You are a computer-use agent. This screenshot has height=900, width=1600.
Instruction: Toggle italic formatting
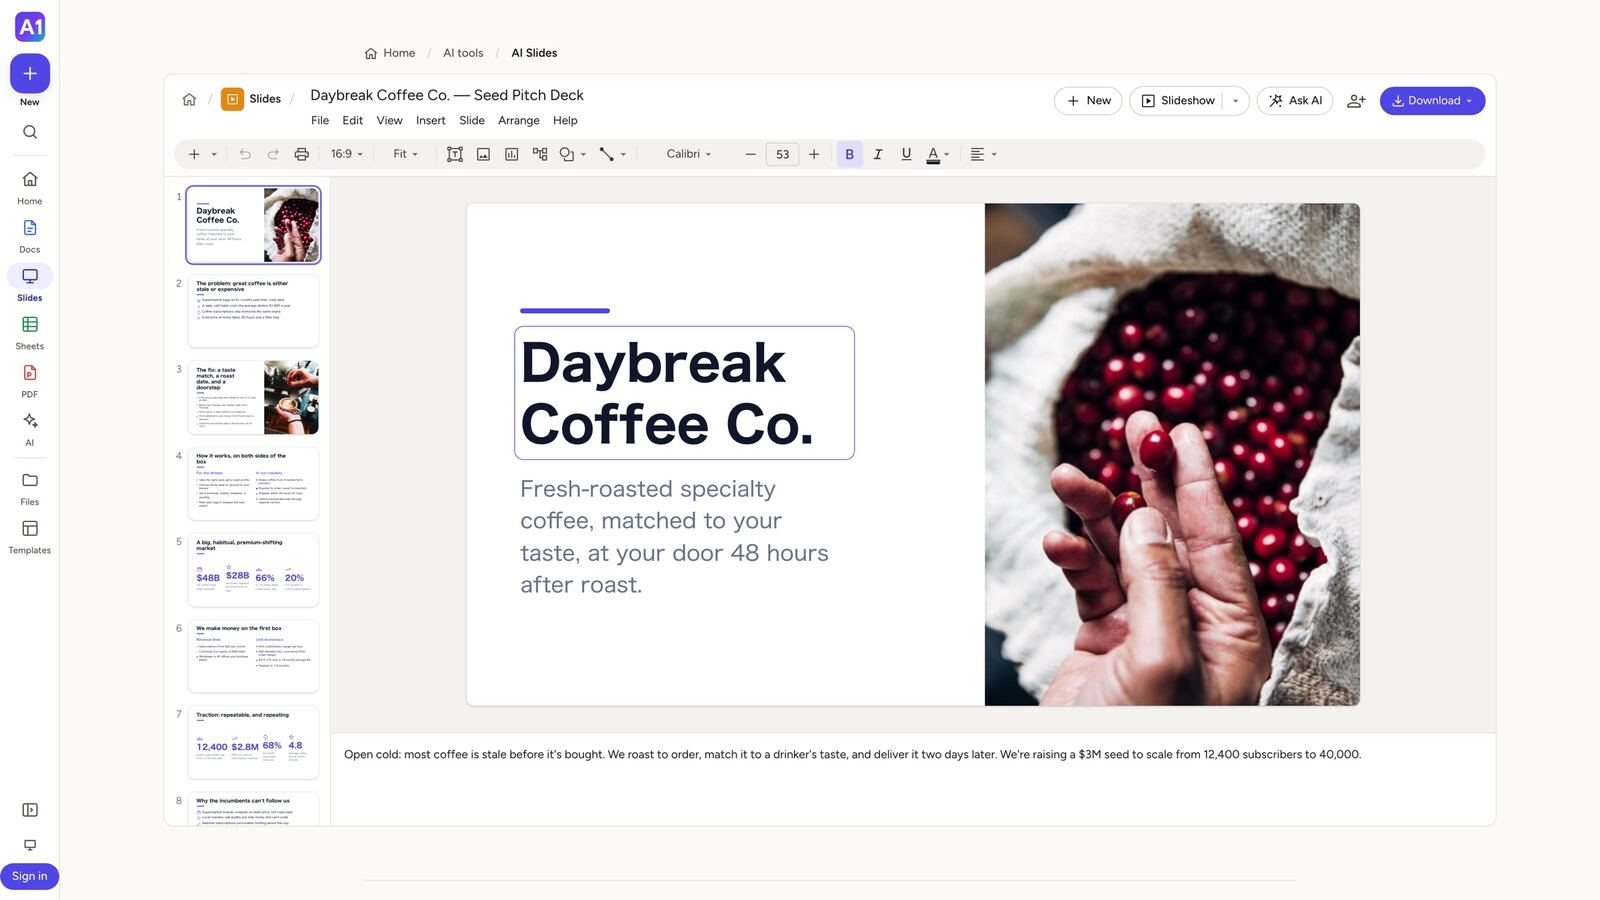point(878,154)
